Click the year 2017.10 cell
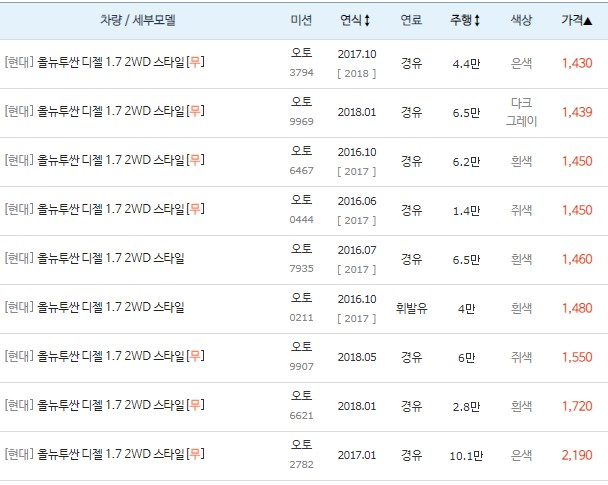 pyautogui.click(x=357, y=54)
